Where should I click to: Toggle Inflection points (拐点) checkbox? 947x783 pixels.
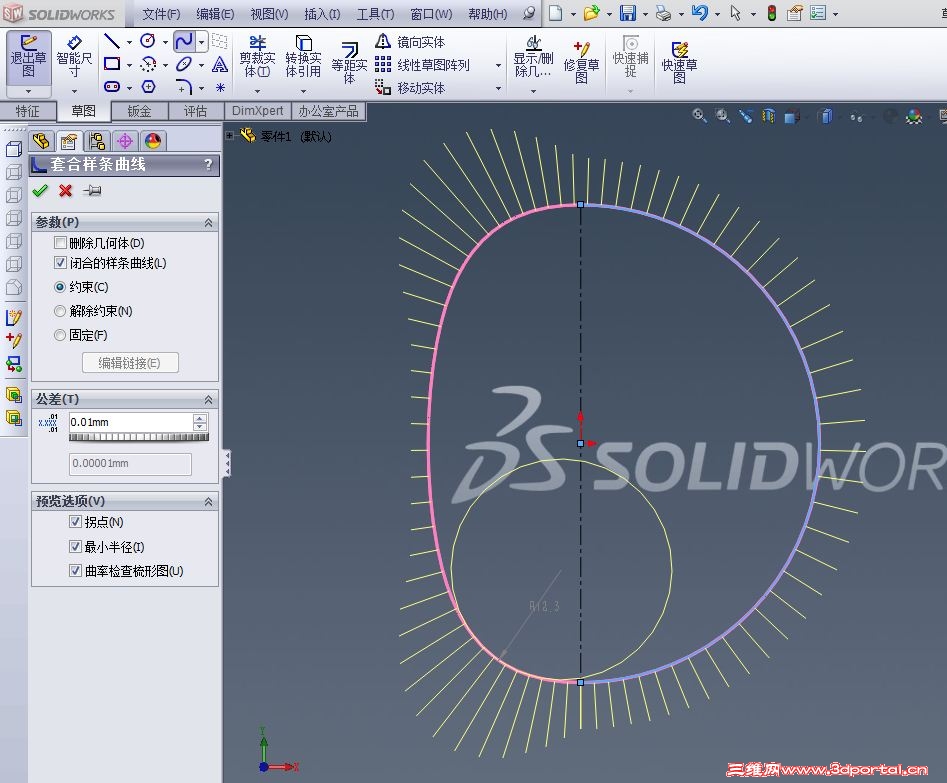point(75,521)
